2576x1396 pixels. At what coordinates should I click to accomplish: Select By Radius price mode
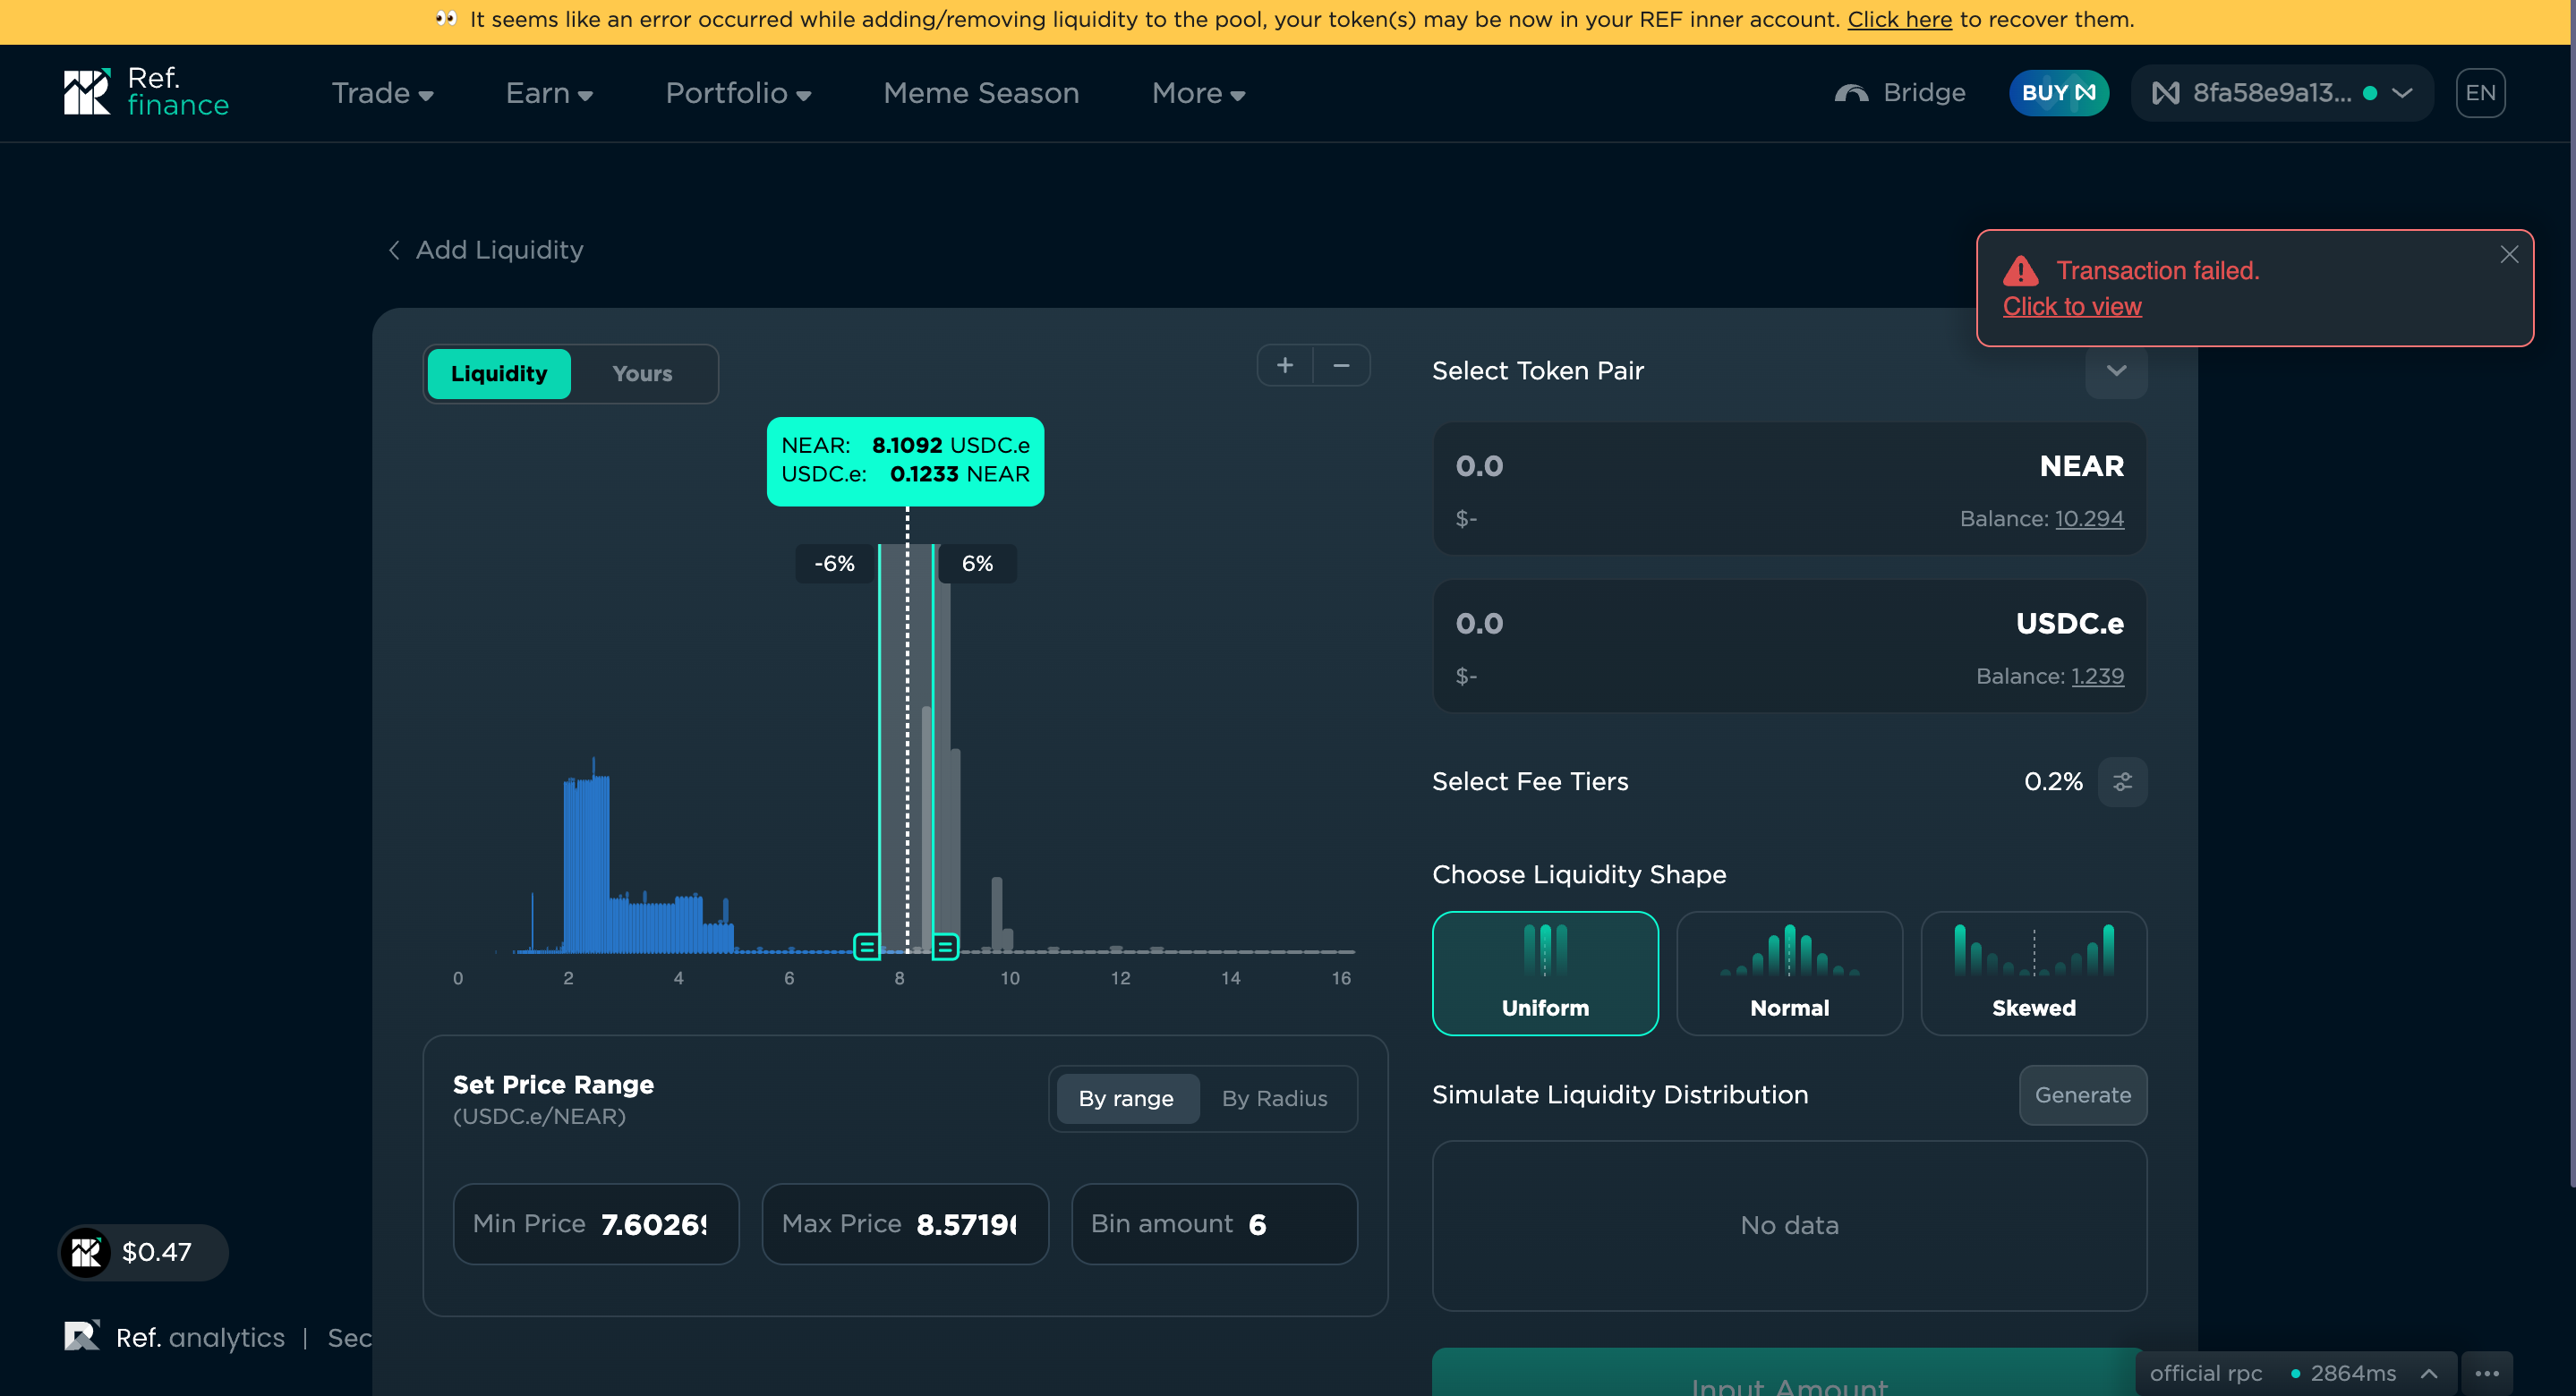(x=1274, y=1098)
